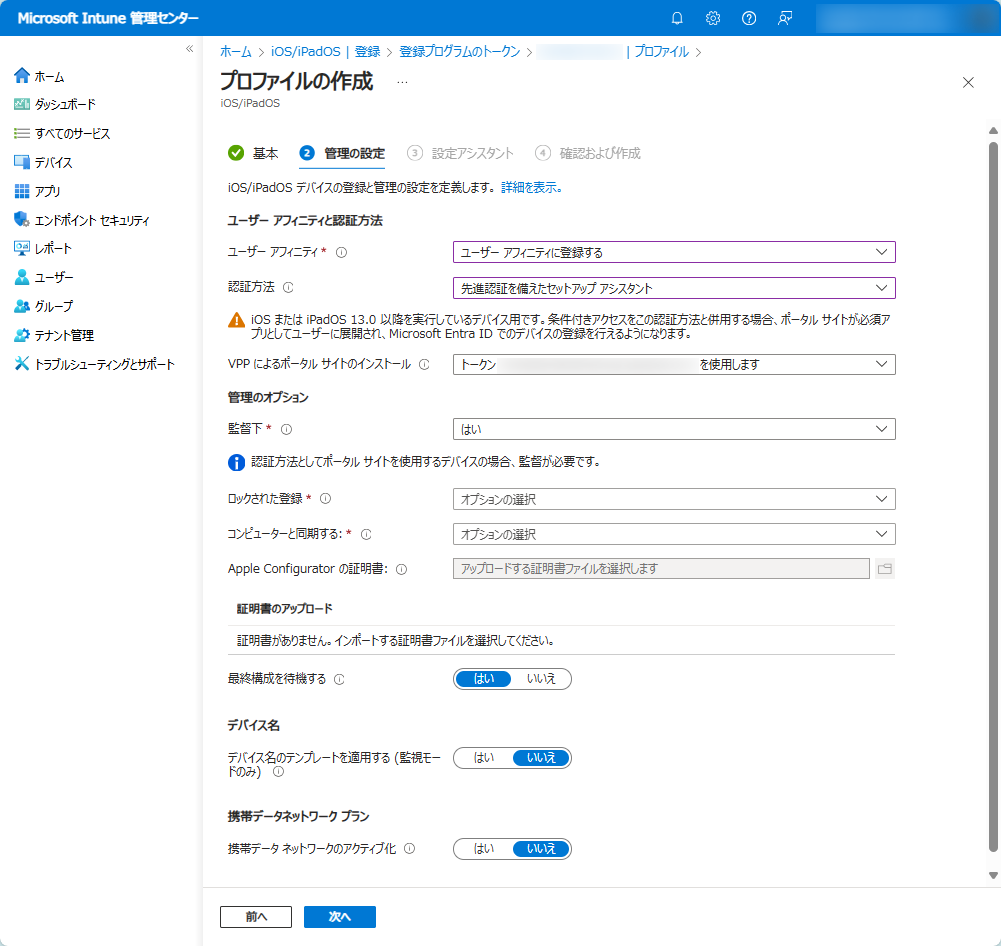Click the エンドポイント セキュリティ shield icon

pyautogui.click(x=22, y=220)
